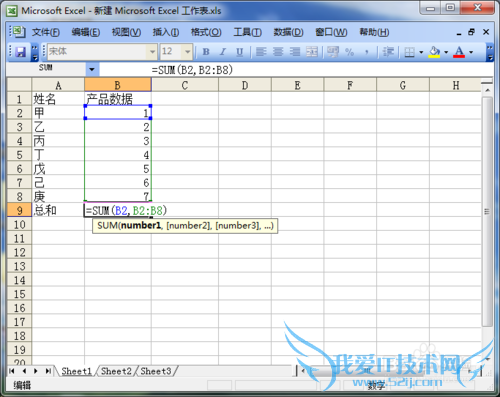Open the 窗口(W) menu
The image size is (500, 397).
tap(331, 32)
